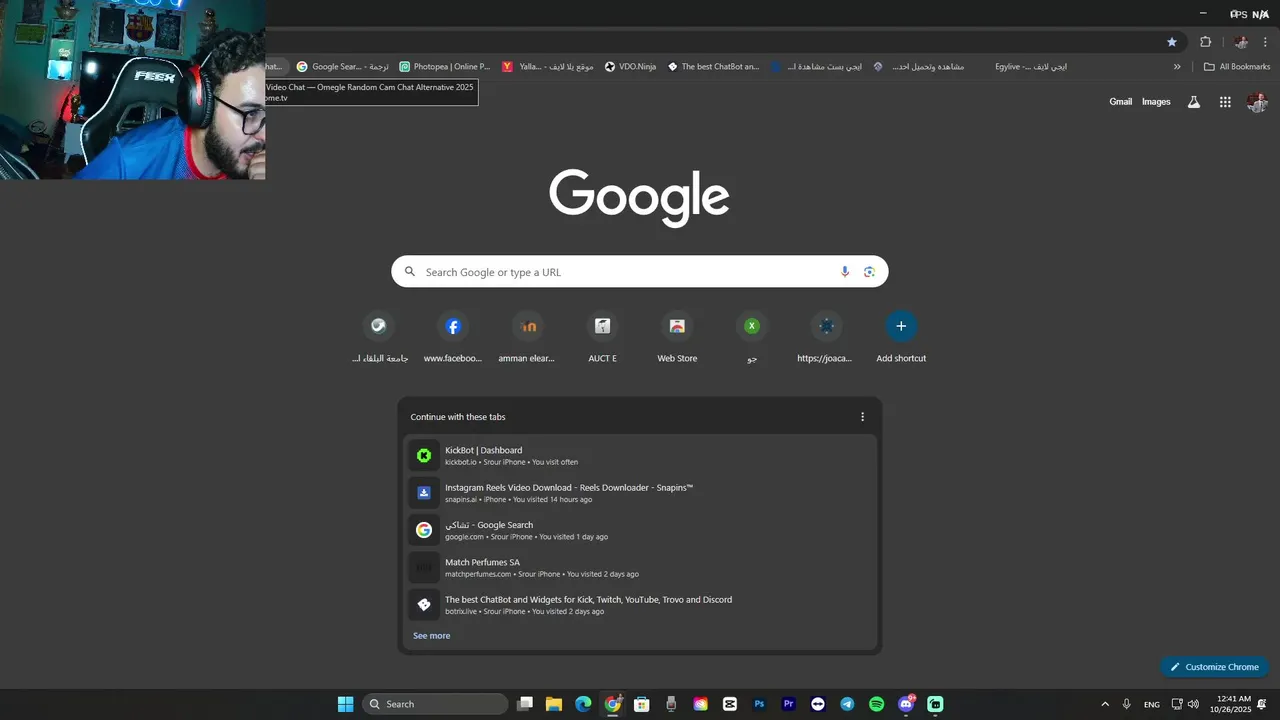Open Discord from the taskbar
The width and height of the screenshot is (1280, 720).
click(907, 704)
